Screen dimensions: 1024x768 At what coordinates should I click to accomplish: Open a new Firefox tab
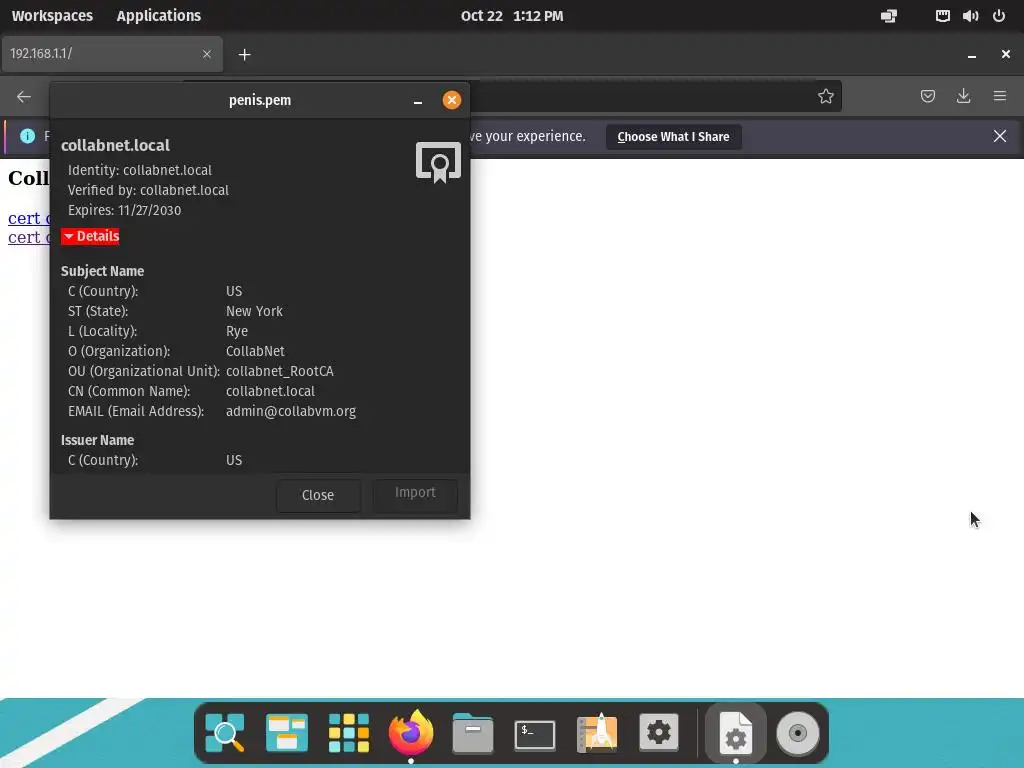click(x=244, y=54)
